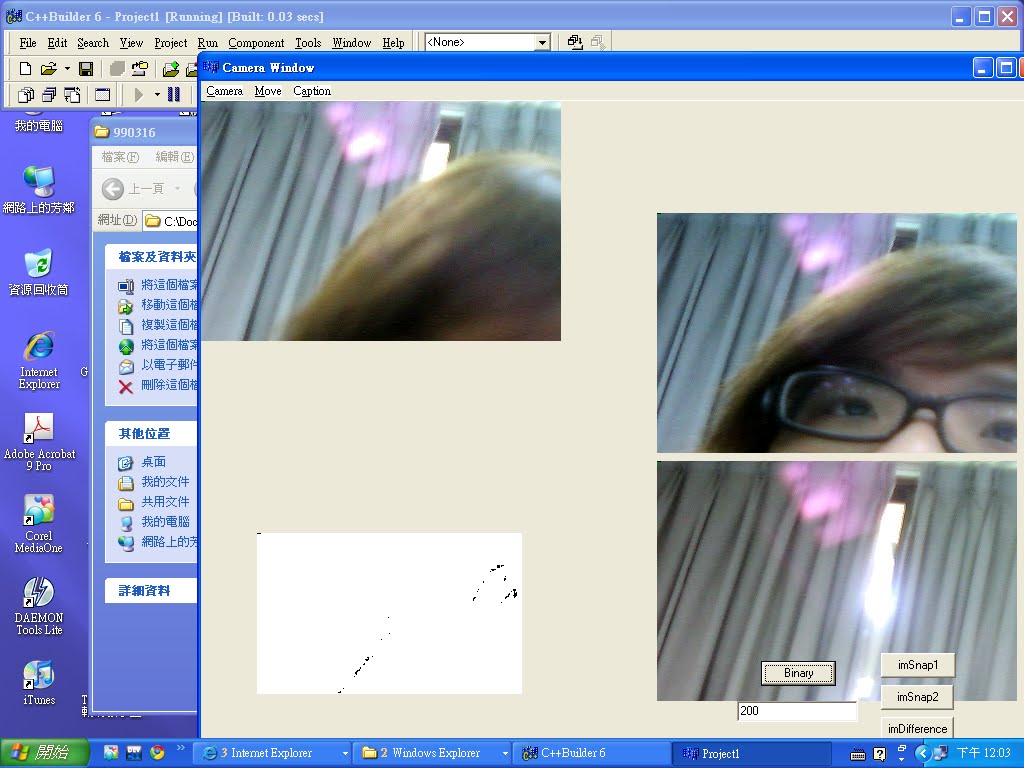Open the dropdown arrow beside Open icon
Image resolution: width=1024 pixels, height=768 pixels.
click(67, 69)
